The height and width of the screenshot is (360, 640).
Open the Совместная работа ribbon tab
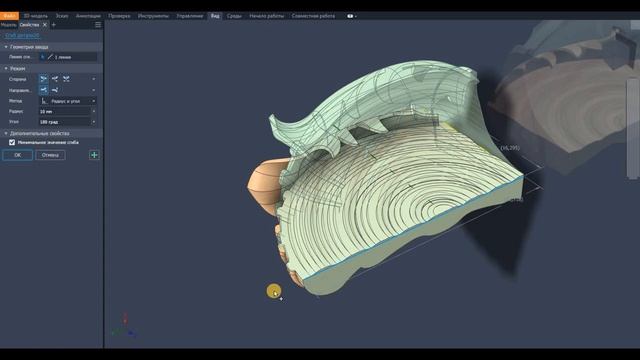[313, 16]
